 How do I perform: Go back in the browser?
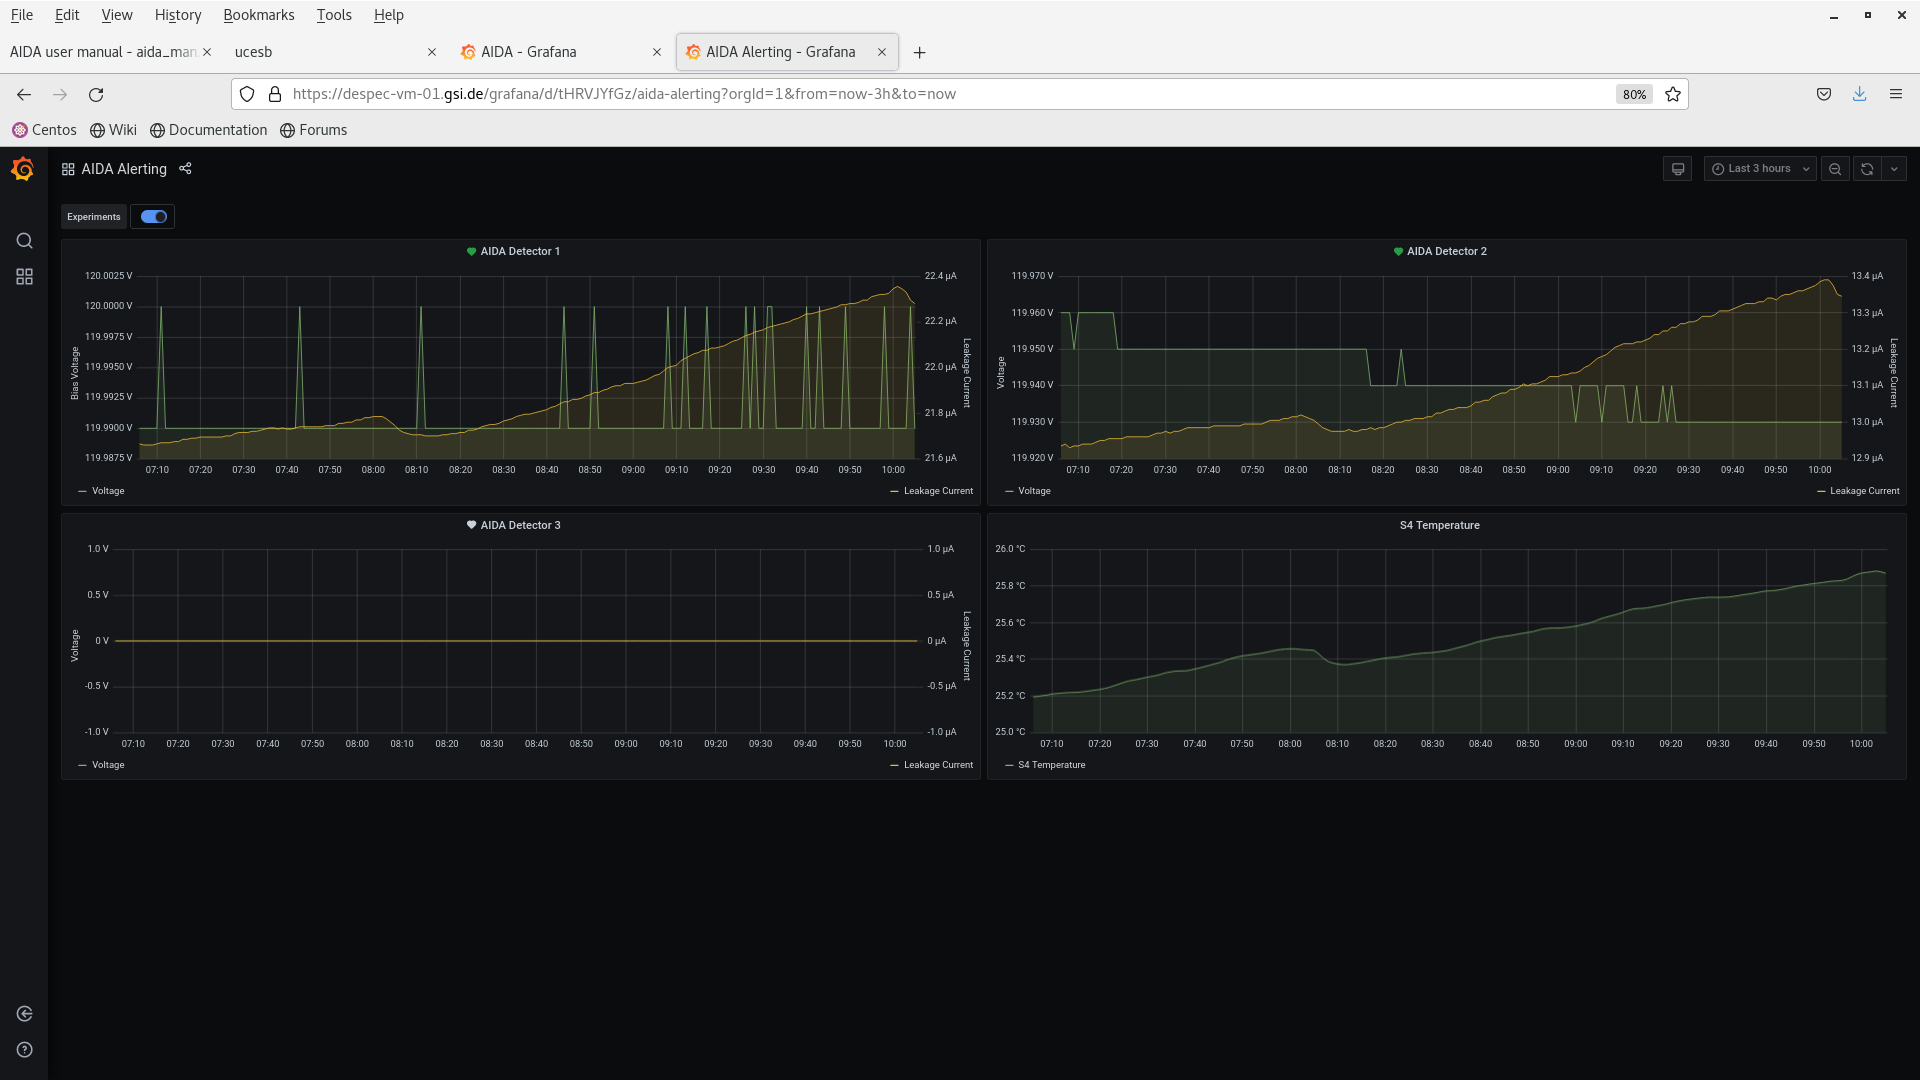[x=24, y=94]
